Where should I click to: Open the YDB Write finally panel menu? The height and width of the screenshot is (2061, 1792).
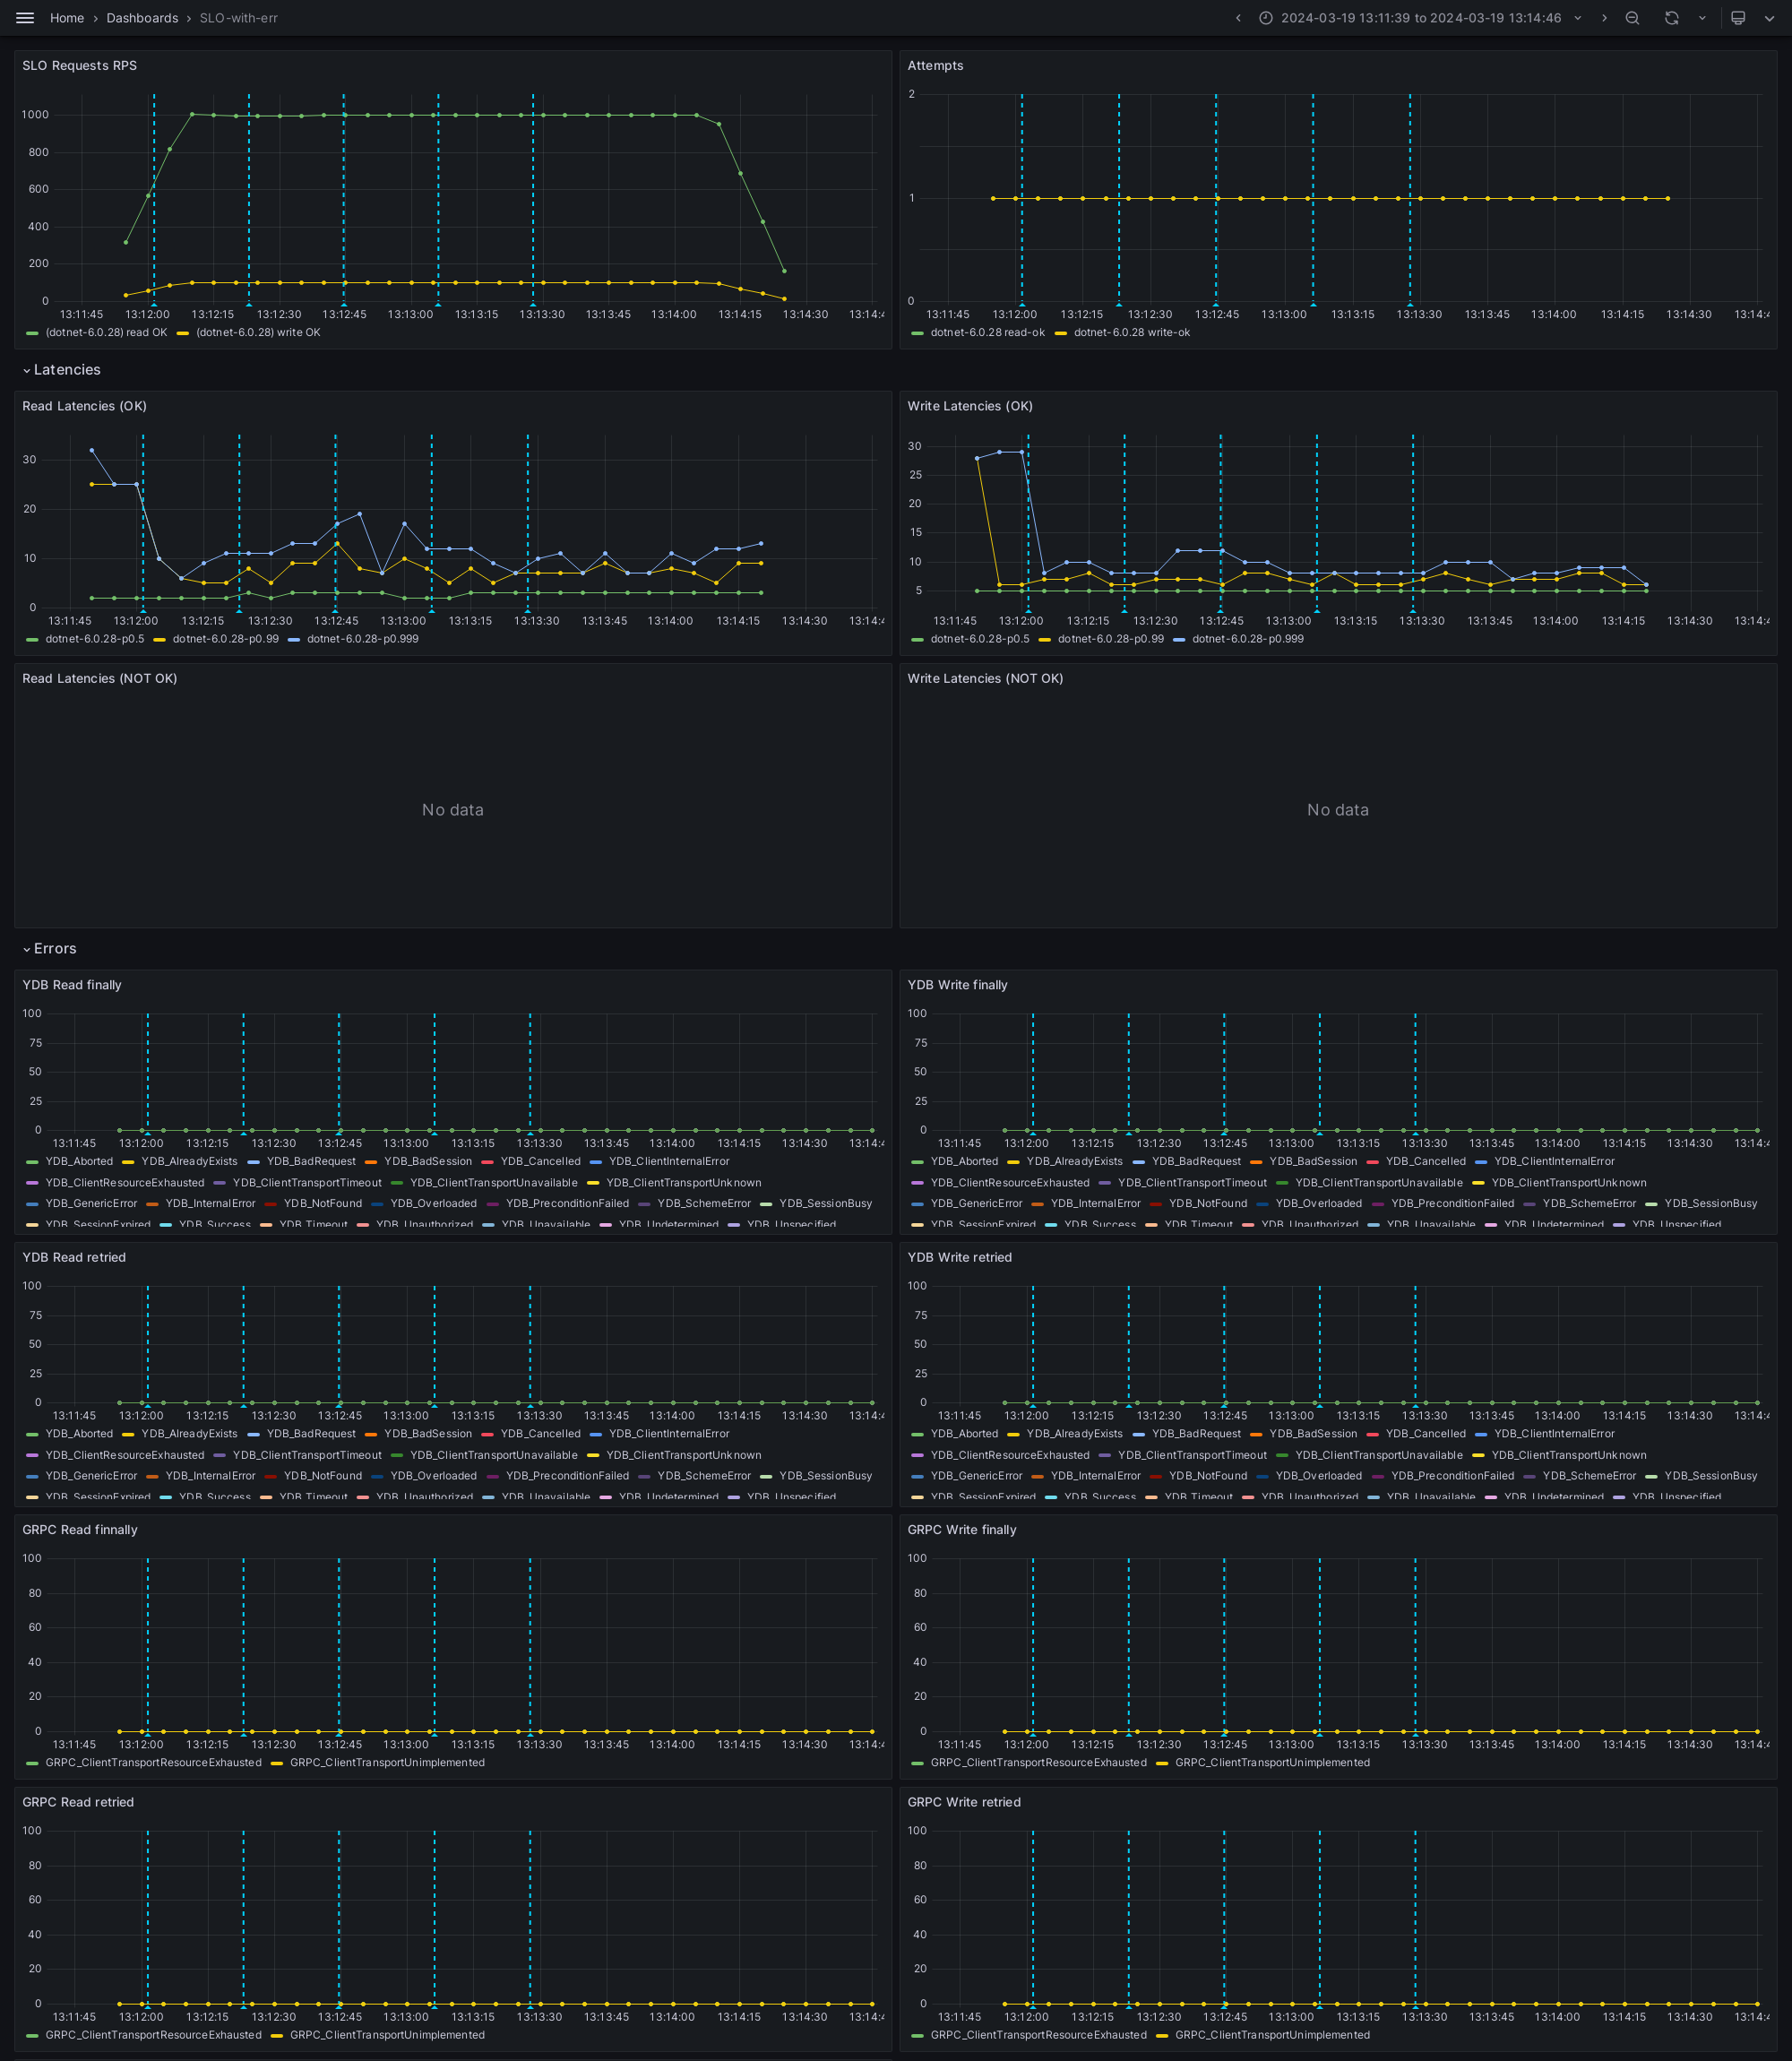(957, 985)
